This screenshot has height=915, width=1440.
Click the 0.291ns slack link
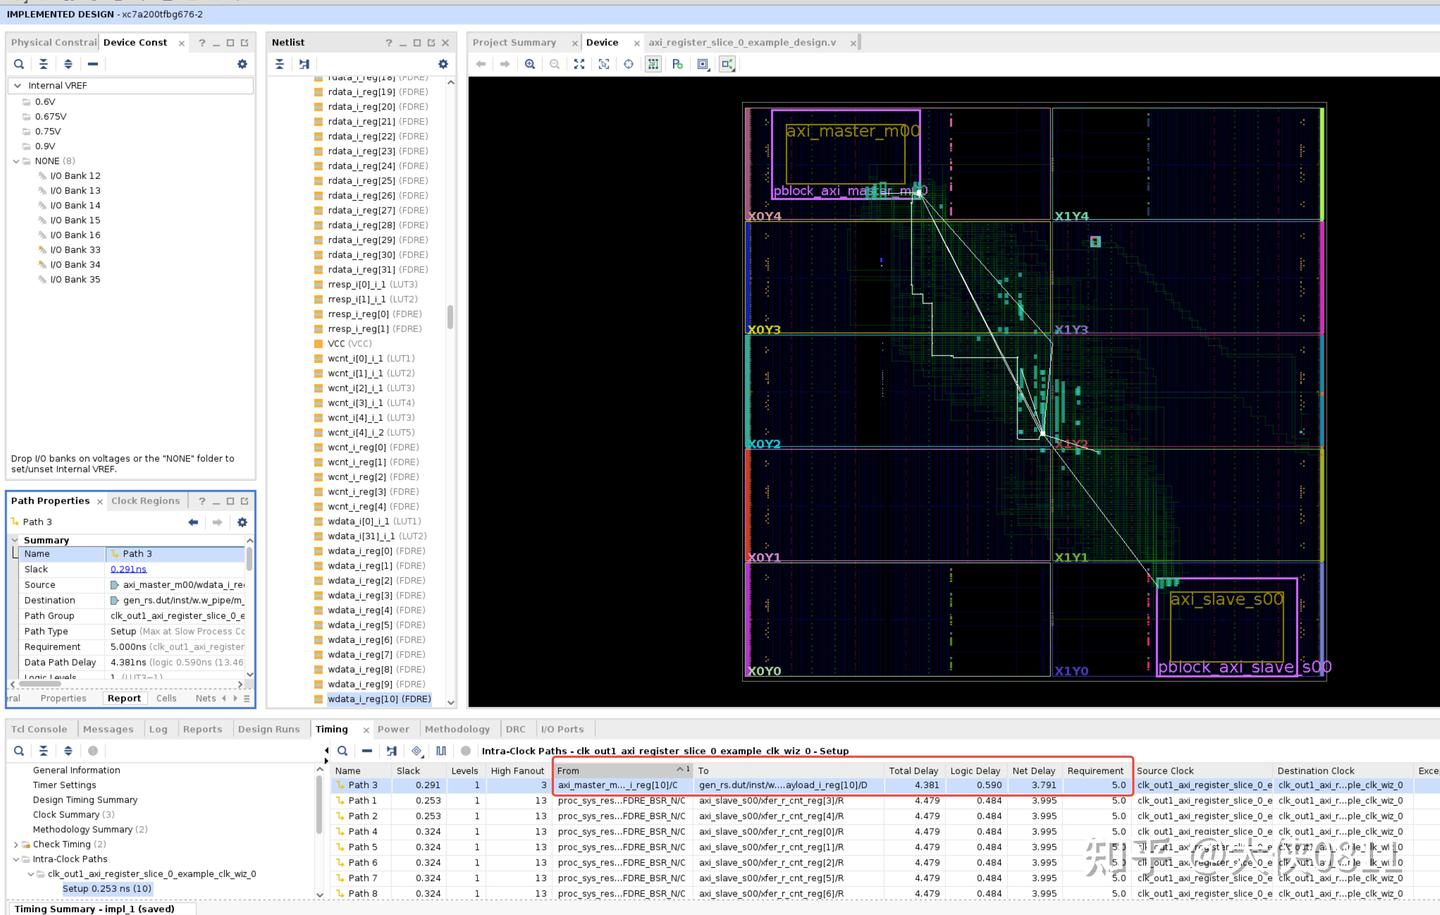click(x=128, y=569)
